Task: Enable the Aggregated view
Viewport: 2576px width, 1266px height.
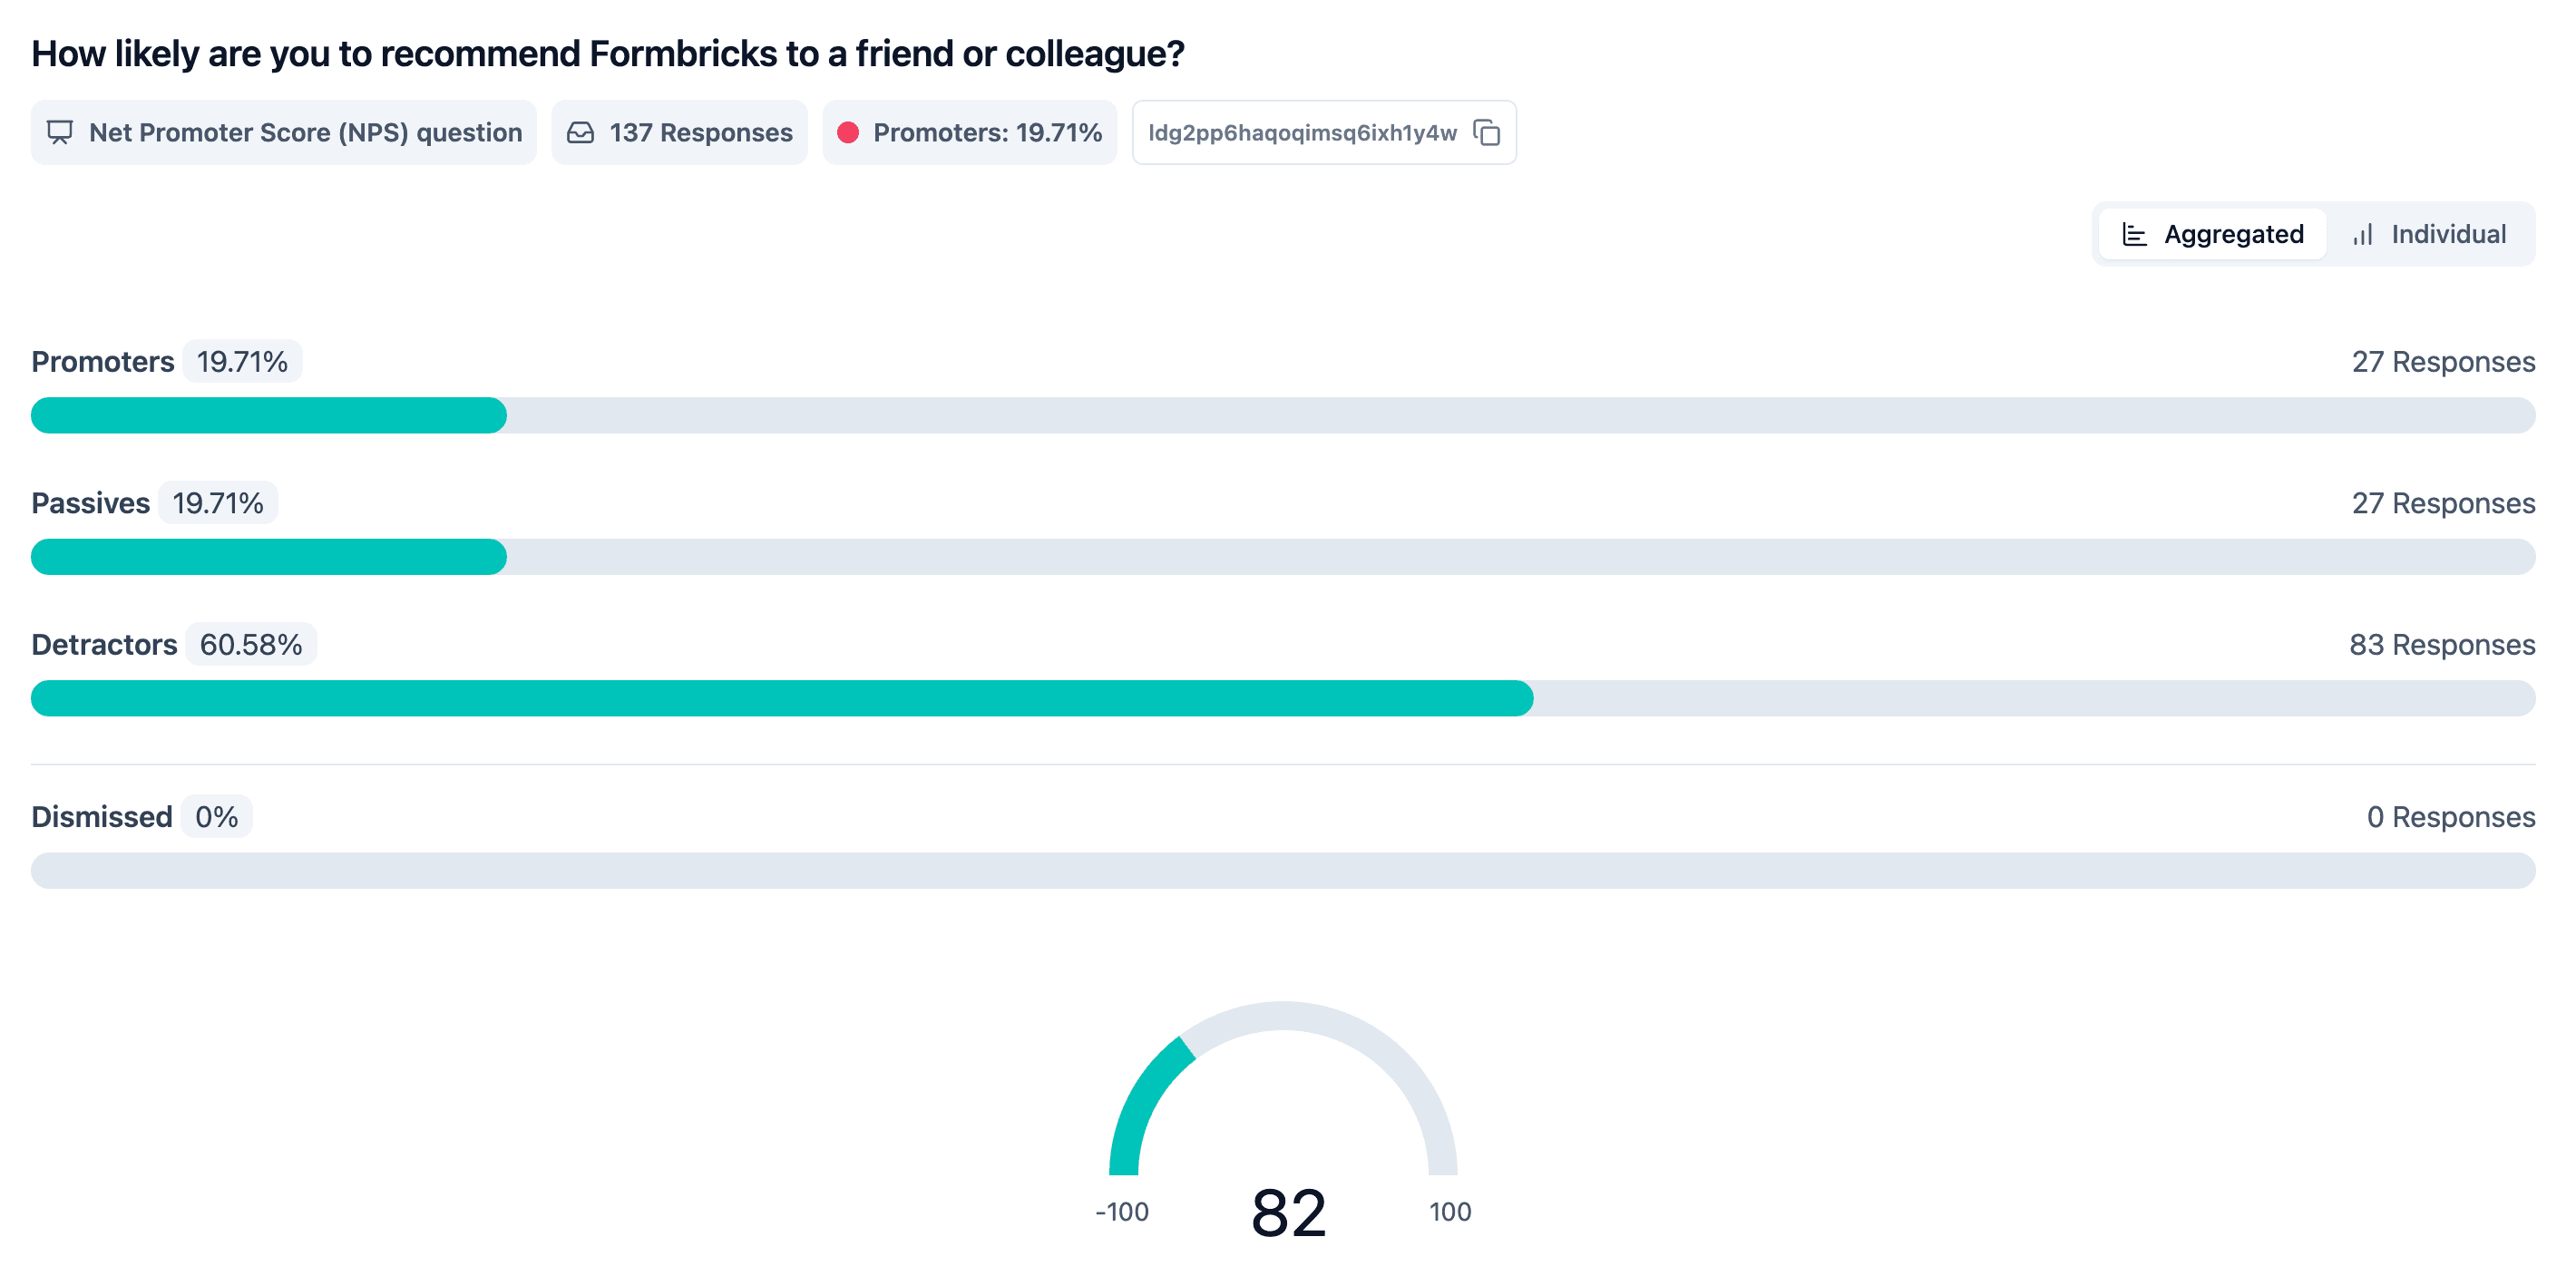Action: [x=2210, y=233]
